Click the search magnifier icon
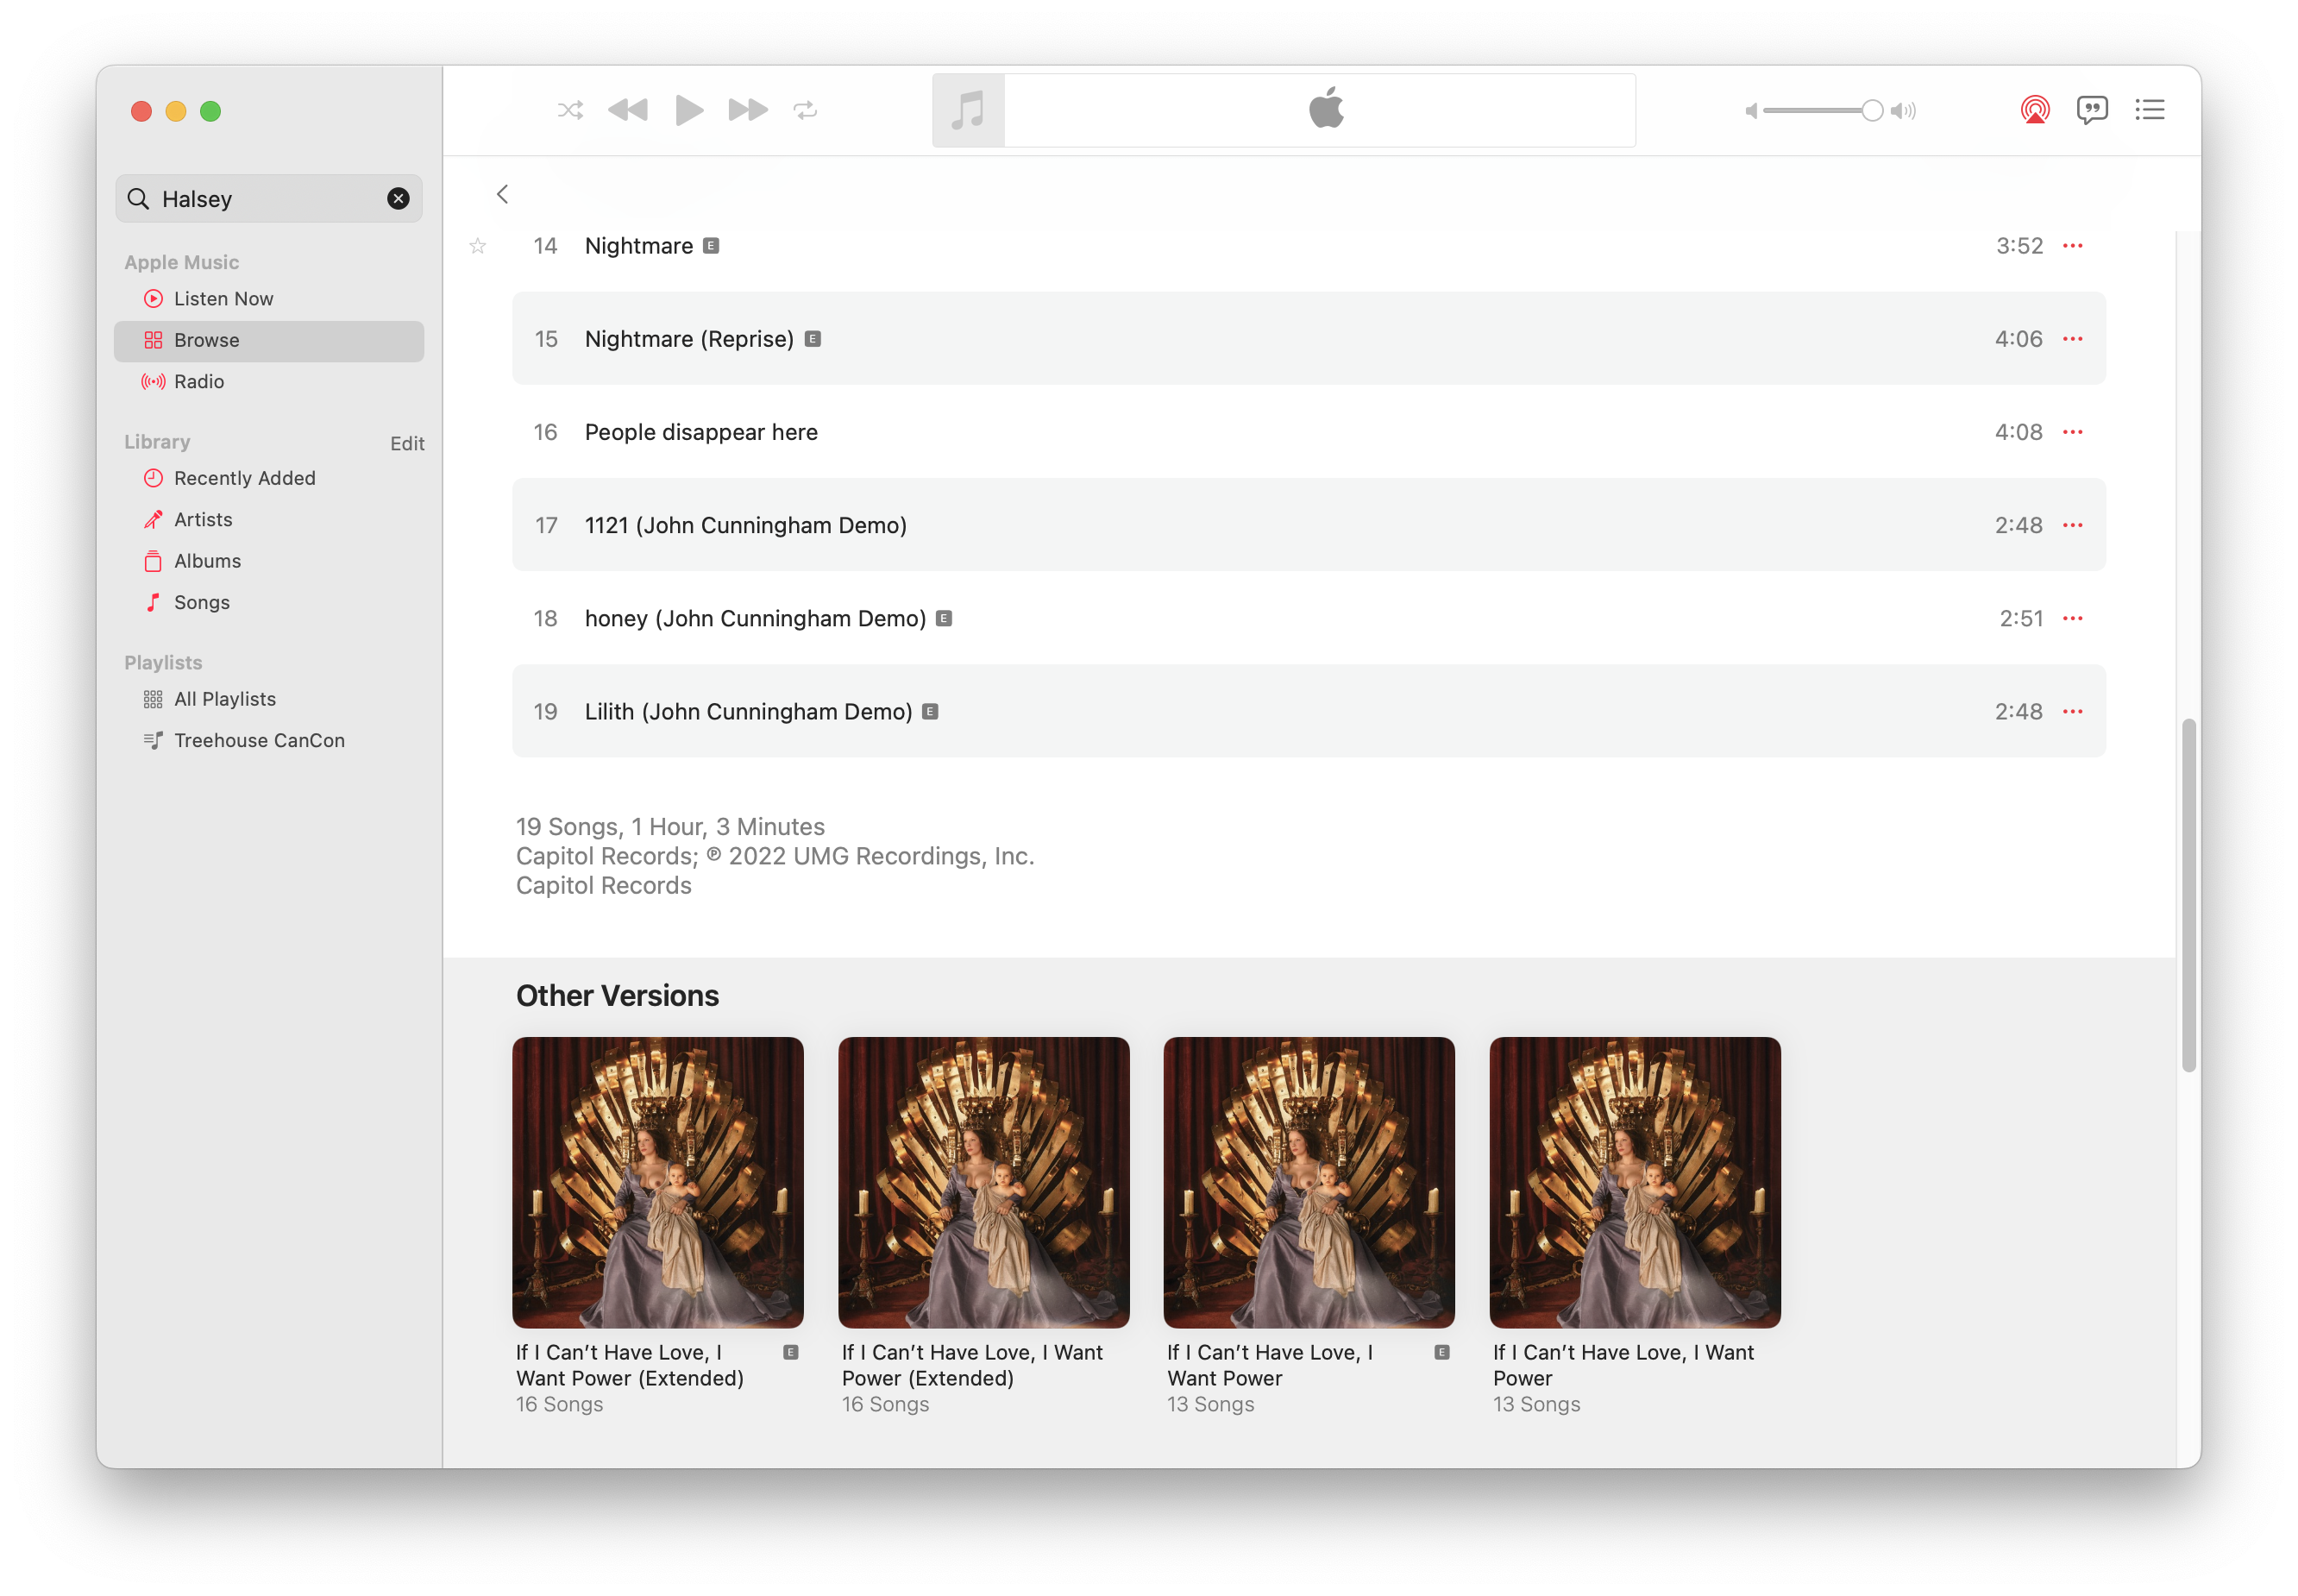Screen dimensions: 2298x1596 click(x=139, y=199)
